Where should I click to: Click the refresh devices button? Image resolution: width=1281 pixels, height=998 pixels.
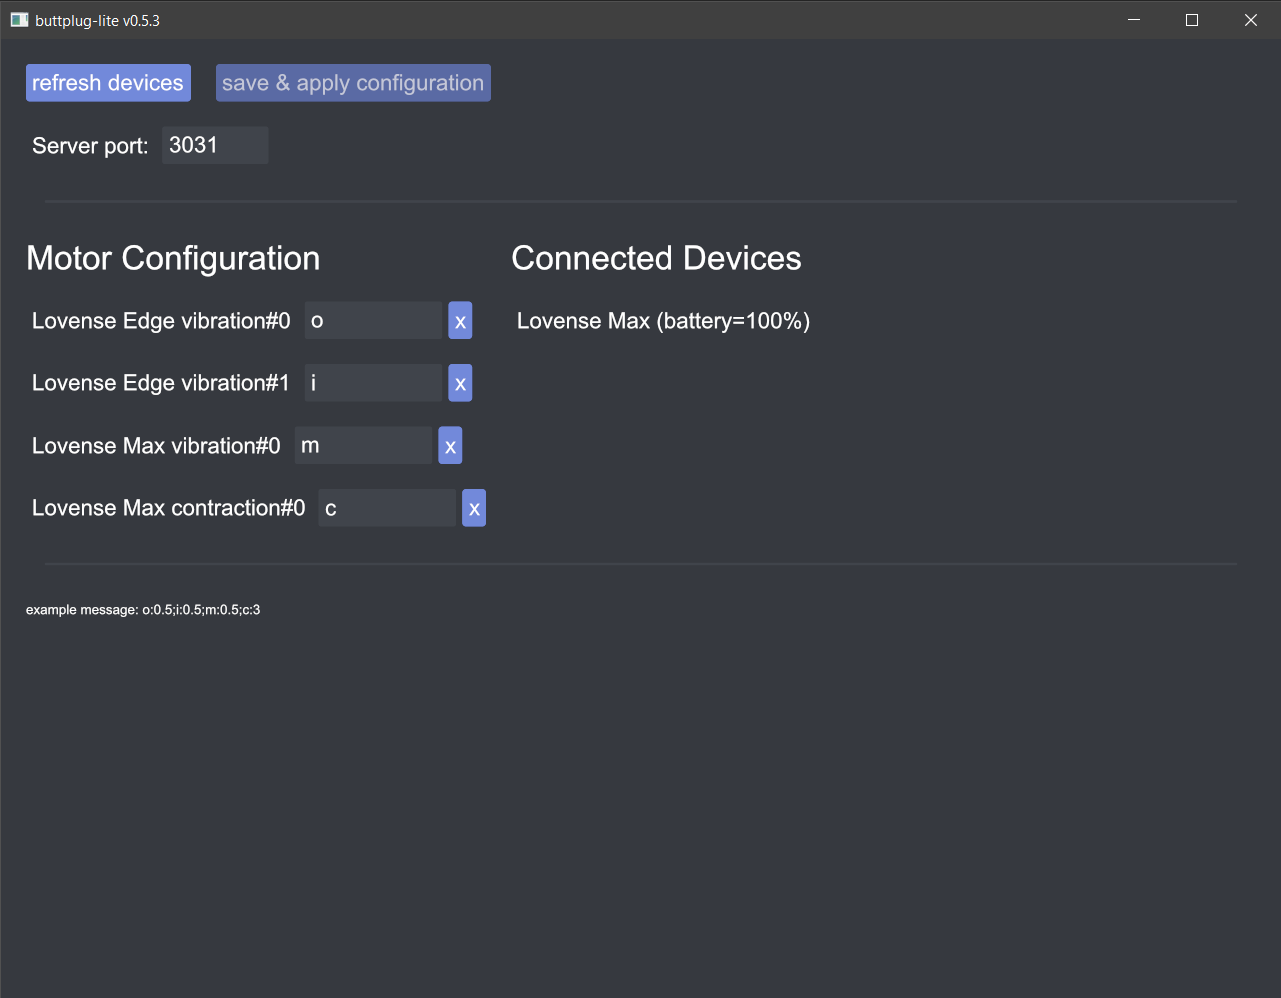click(x=108, y=83)
